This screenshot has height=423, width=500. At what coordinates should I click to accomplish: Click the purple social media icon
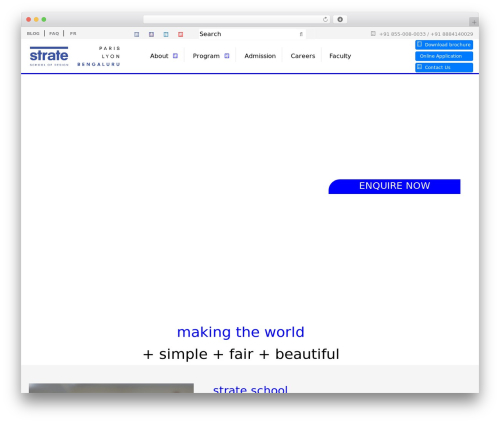[x=151, y=34]
